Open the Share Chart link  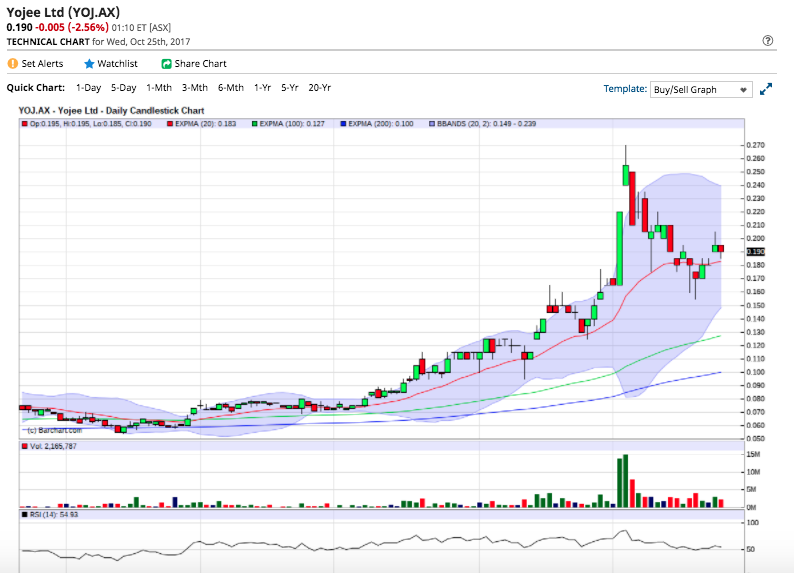[201, 64]
